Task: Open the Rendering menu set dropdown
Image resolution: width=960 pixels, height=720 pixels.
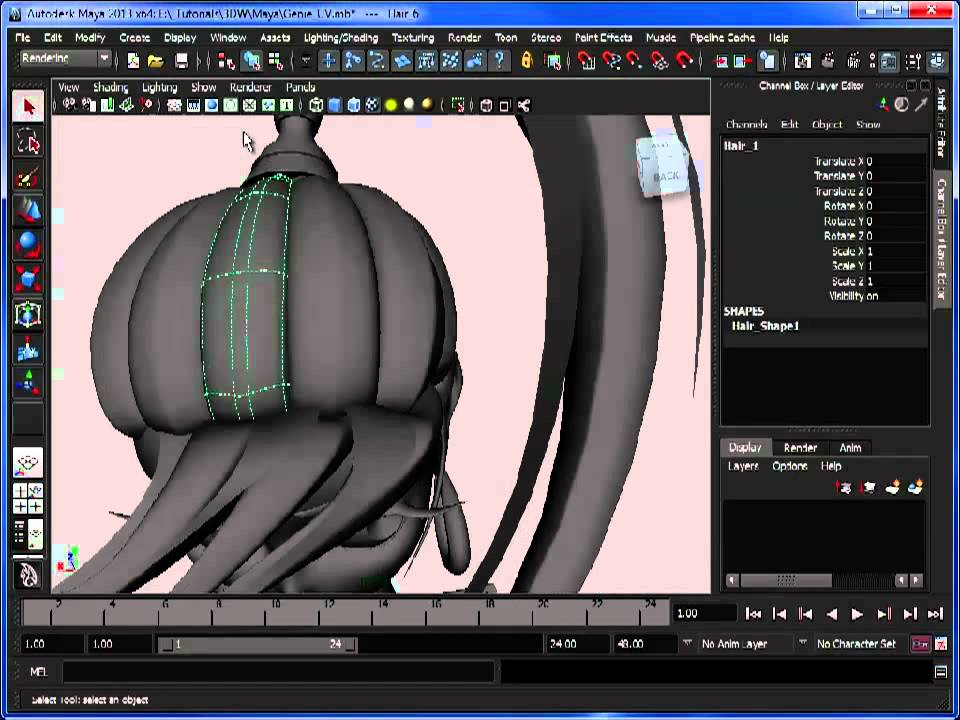Action: click(65, 59)
